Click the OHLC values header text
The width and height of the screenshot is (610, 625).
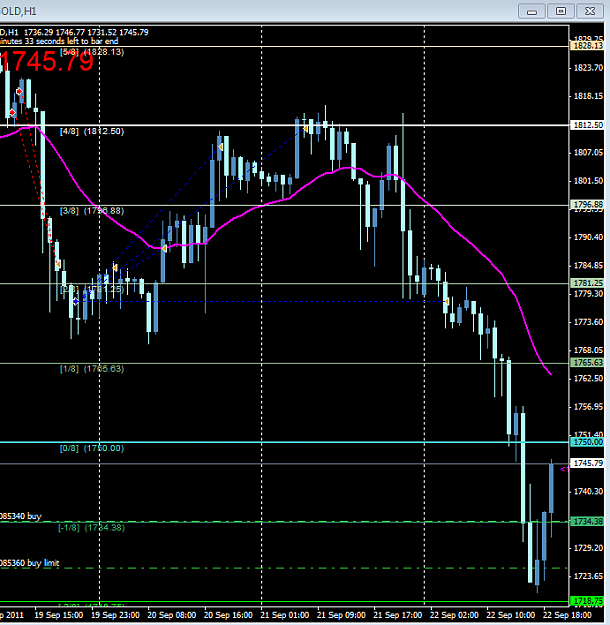tap(86, 32)
